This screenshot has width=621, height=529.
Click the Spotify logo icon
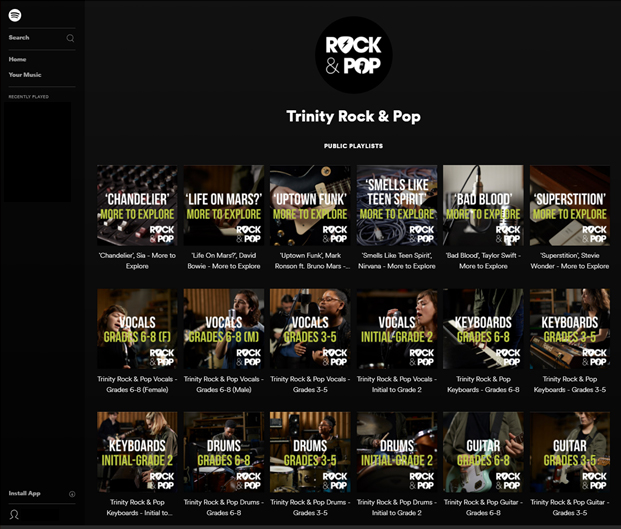tap(15, 15)
